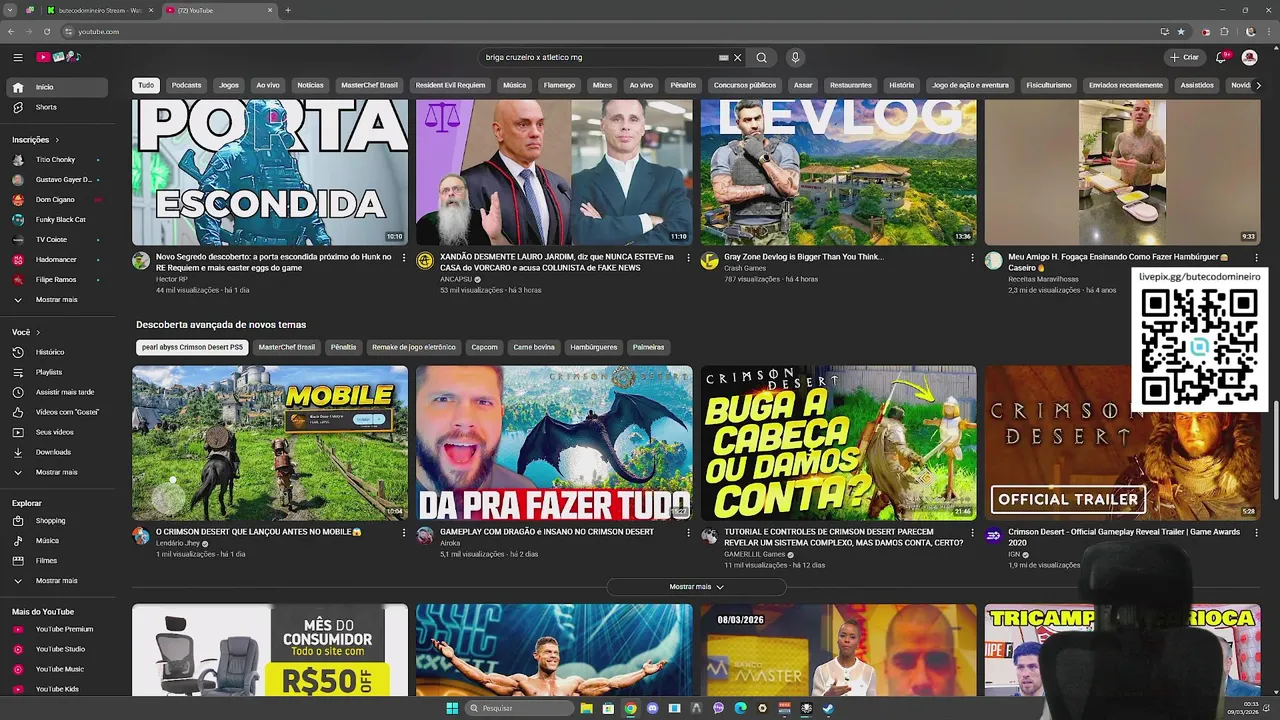Reload the page in browser toolbar
Viewport: 1280px width, 720px height.
[46, 31]
